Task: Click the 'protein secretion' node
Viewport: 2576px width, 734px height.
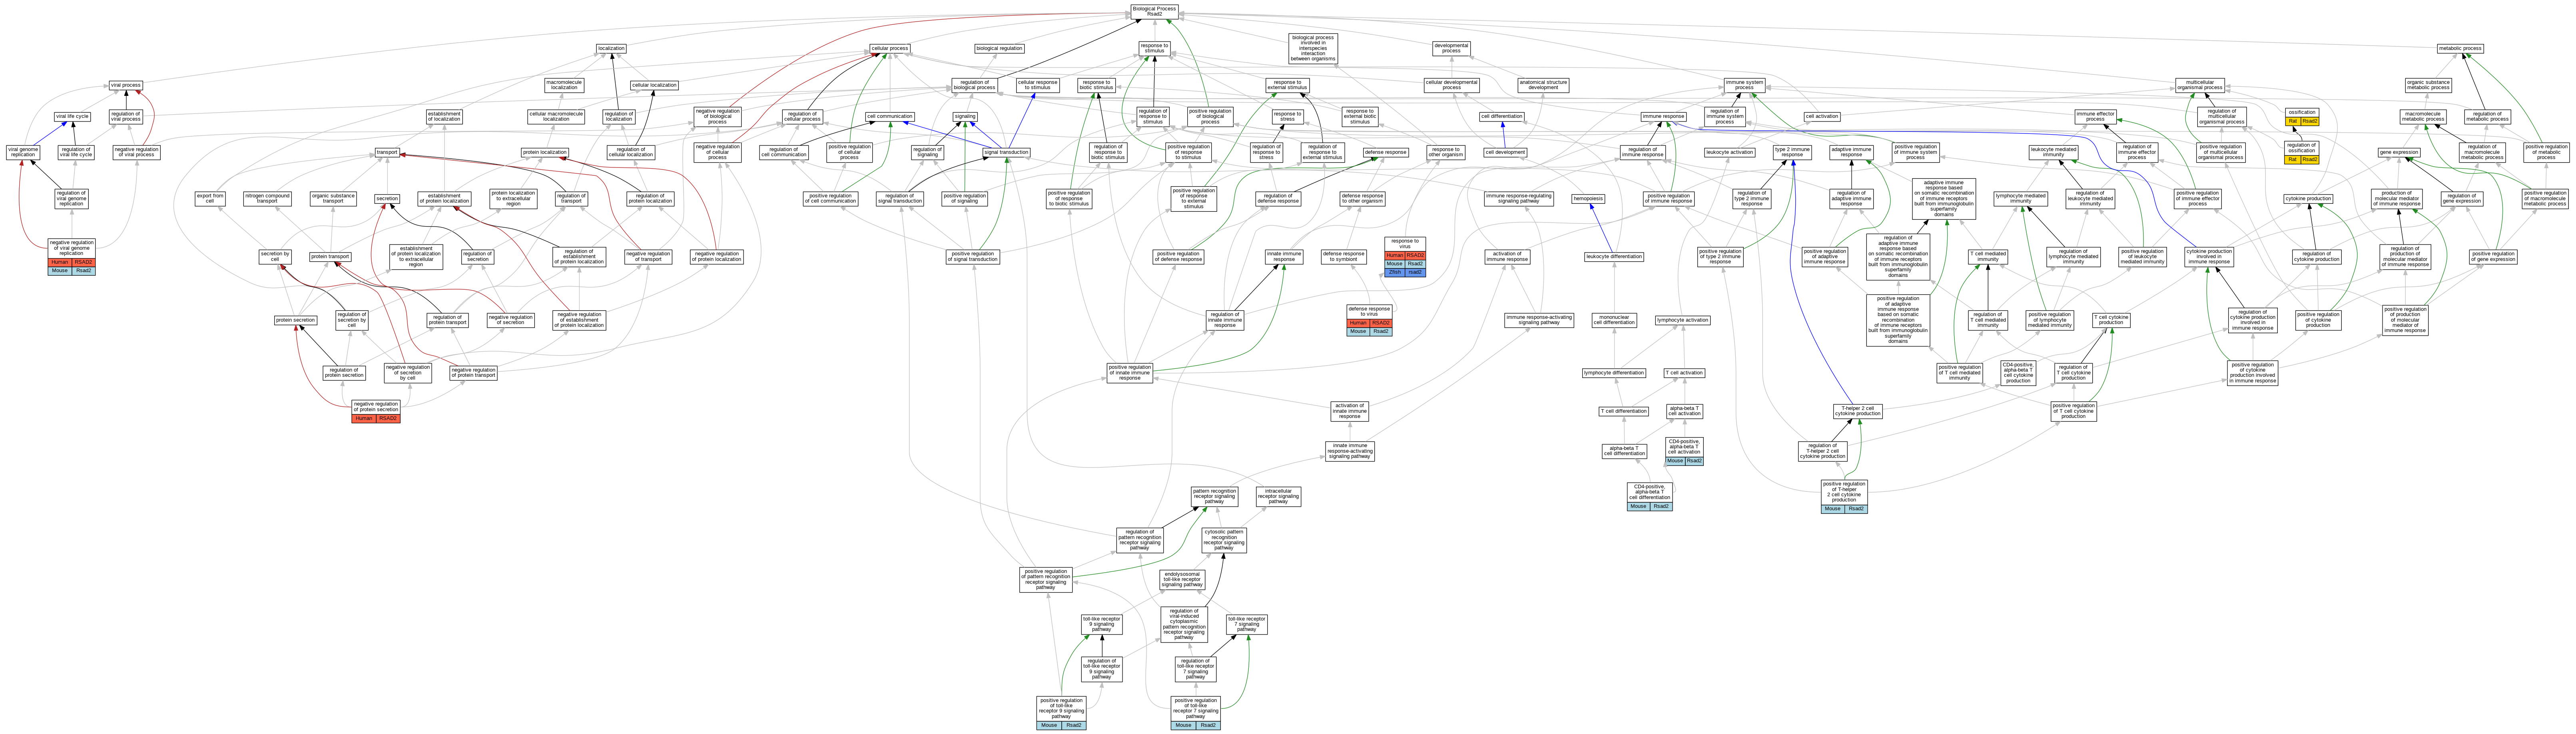Action: [296, 320]
